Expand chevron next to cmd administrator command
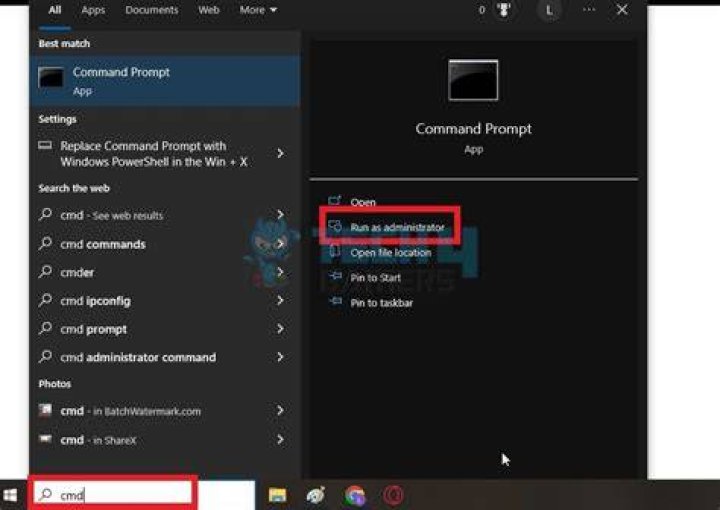The width and height of the screenshot is (720, 510). pyautogui.click(x=280, y=357)
